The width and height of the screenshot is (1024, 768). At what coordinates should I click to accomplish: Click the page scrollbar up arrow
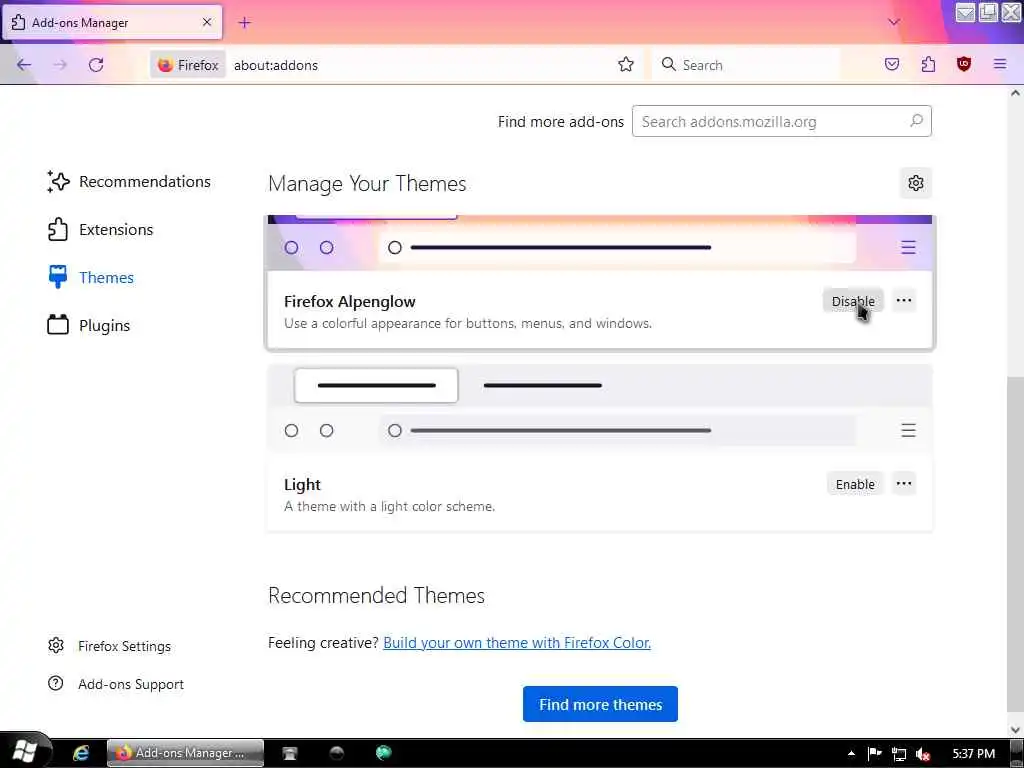pos(1015,93)
